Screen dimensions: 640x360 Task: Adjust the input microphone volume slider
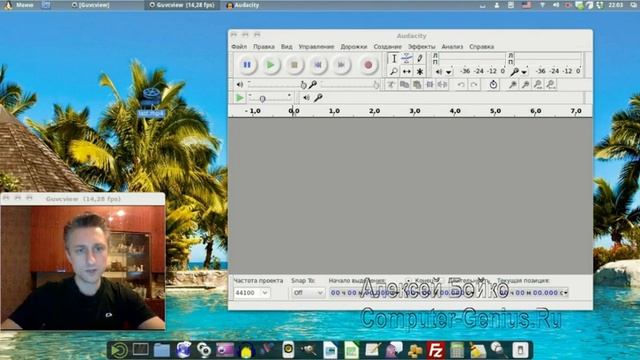coord(350,84)
